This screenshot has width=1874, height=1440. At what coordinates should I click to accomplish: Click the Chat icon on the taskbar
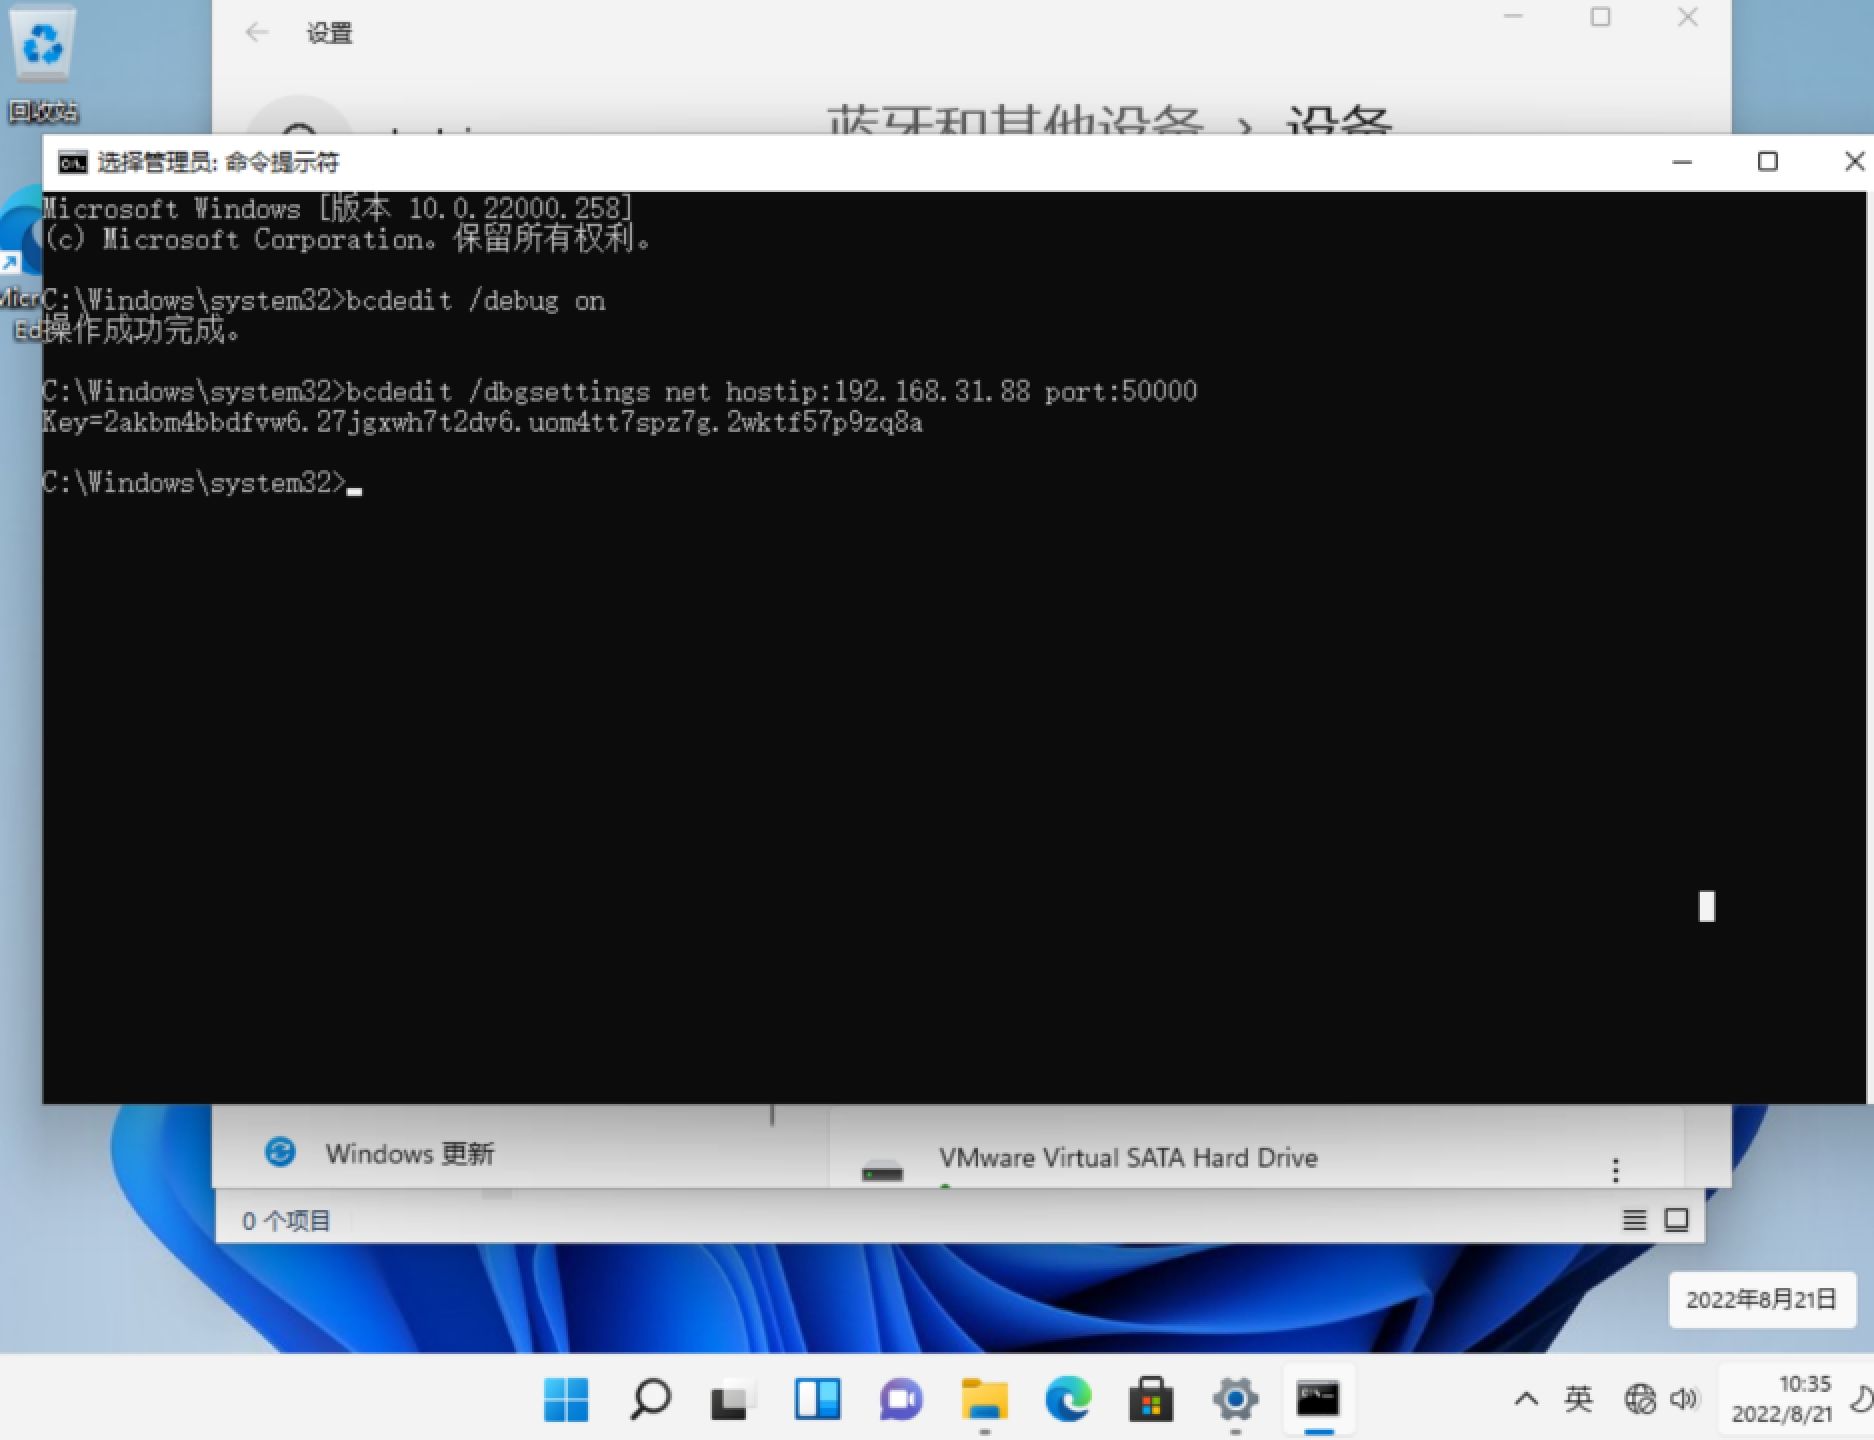[x=901, y=1399]
